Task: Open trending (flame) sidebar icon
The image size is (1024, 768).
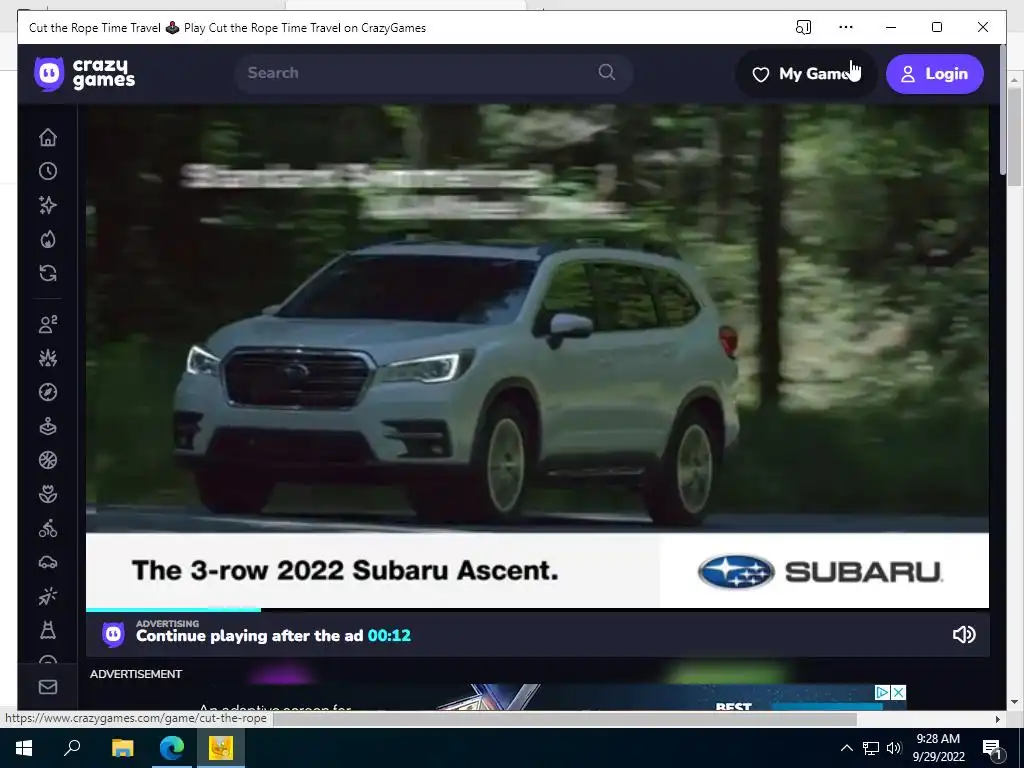Action: point(48,240)
